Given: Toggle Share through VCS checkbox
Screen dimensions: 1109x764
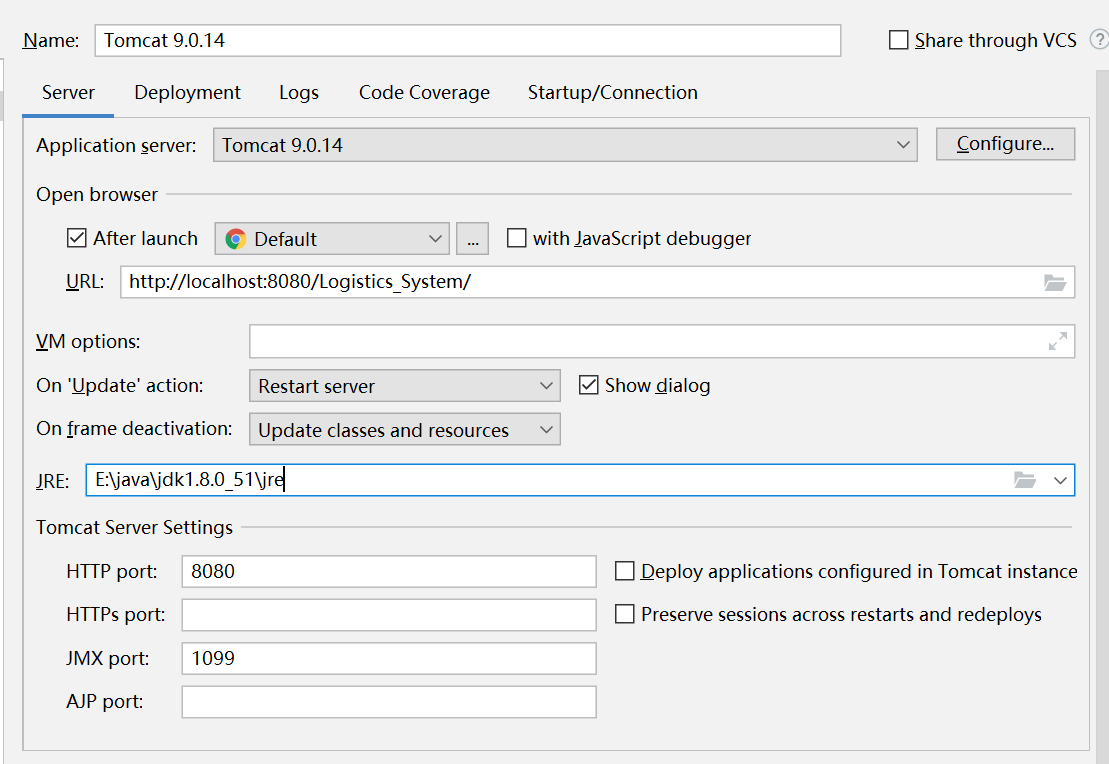Looking at the screenshot, I should 898,40.
